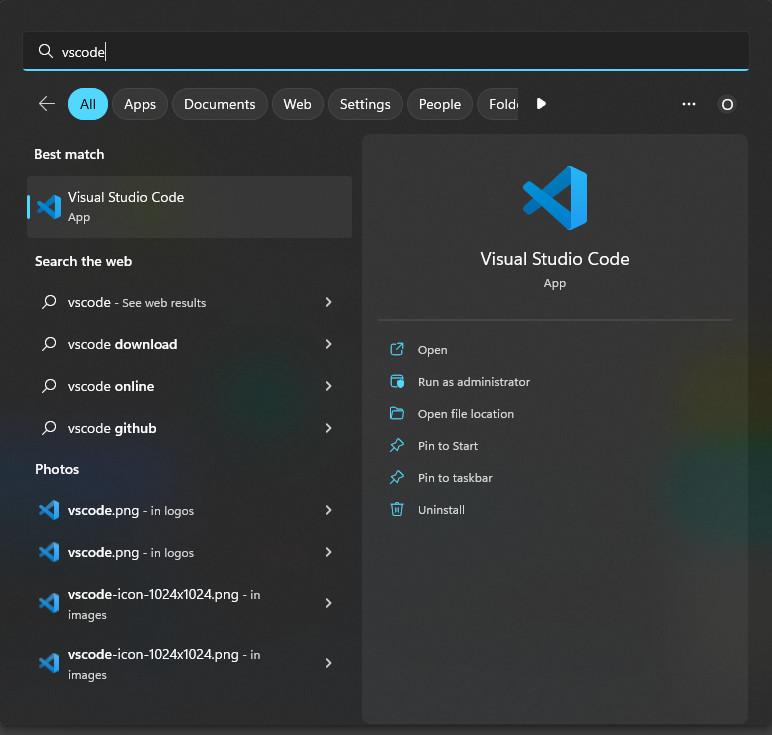This screenshot has height=735, width=772.
Task: Switch to the Apps filter tab
Action: coord(140,104)
